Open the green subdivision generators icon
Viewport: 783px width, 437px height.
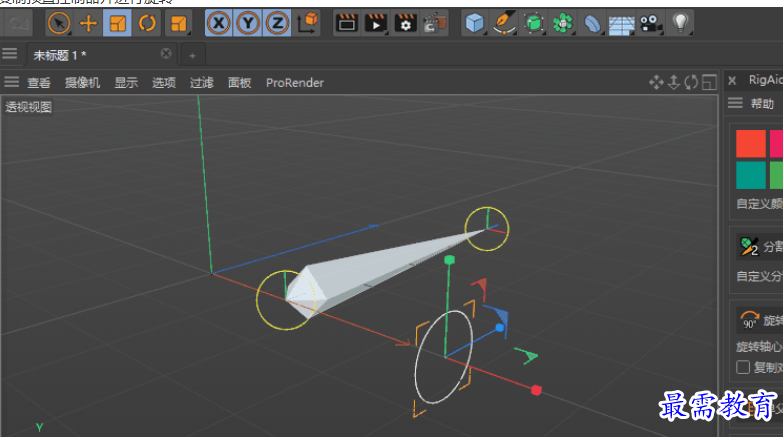tap(533, 23)
